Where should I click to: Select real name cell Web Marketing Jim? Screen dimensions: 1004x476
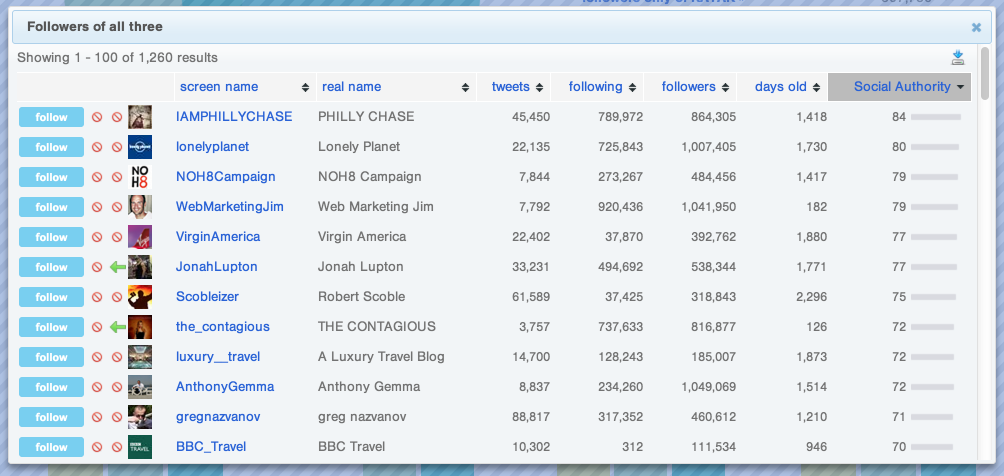pos(375,207)
